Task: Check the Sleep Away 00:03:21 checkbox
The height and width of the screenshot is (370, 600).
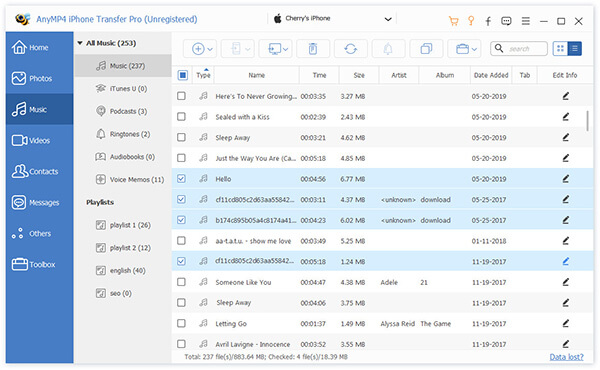Action: tap(181, 137)
